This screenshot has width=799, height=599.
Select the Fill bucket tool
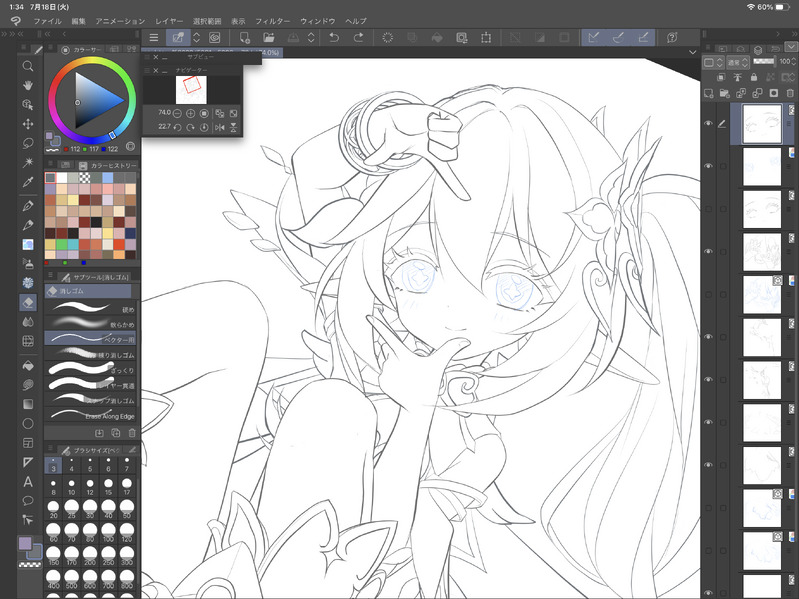pos(28,366)
